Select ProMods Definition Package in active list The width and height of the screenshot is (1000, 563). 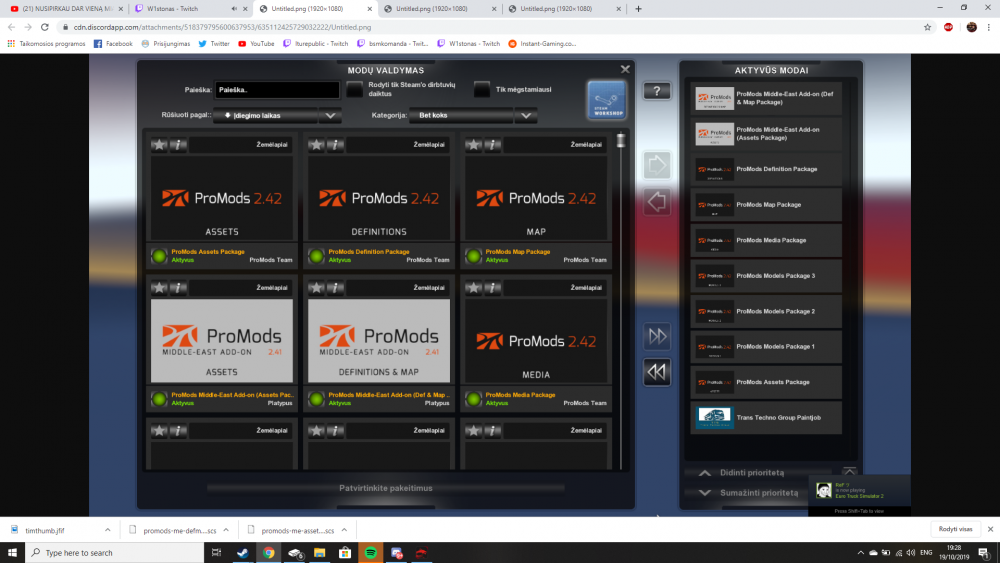(766, 170)
